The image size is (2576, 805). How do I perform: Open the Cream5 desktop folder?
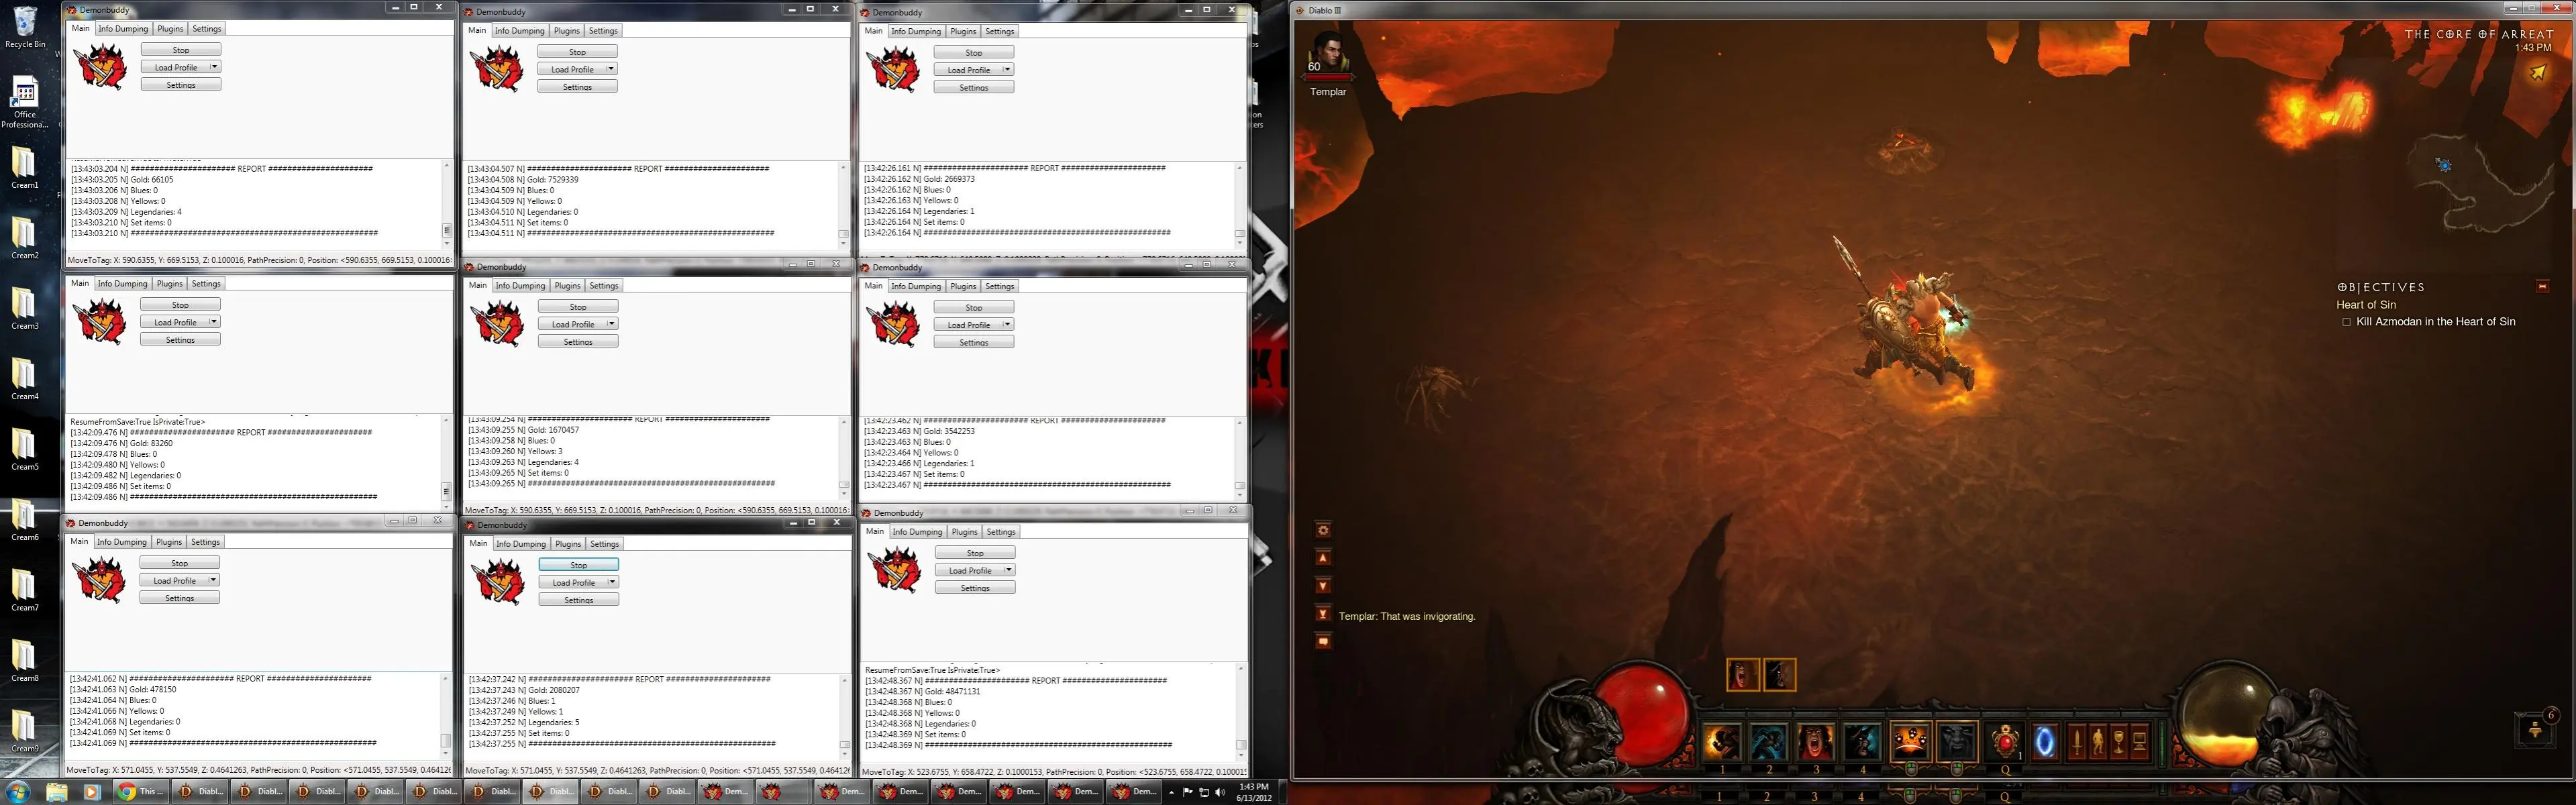pos(24,449)
